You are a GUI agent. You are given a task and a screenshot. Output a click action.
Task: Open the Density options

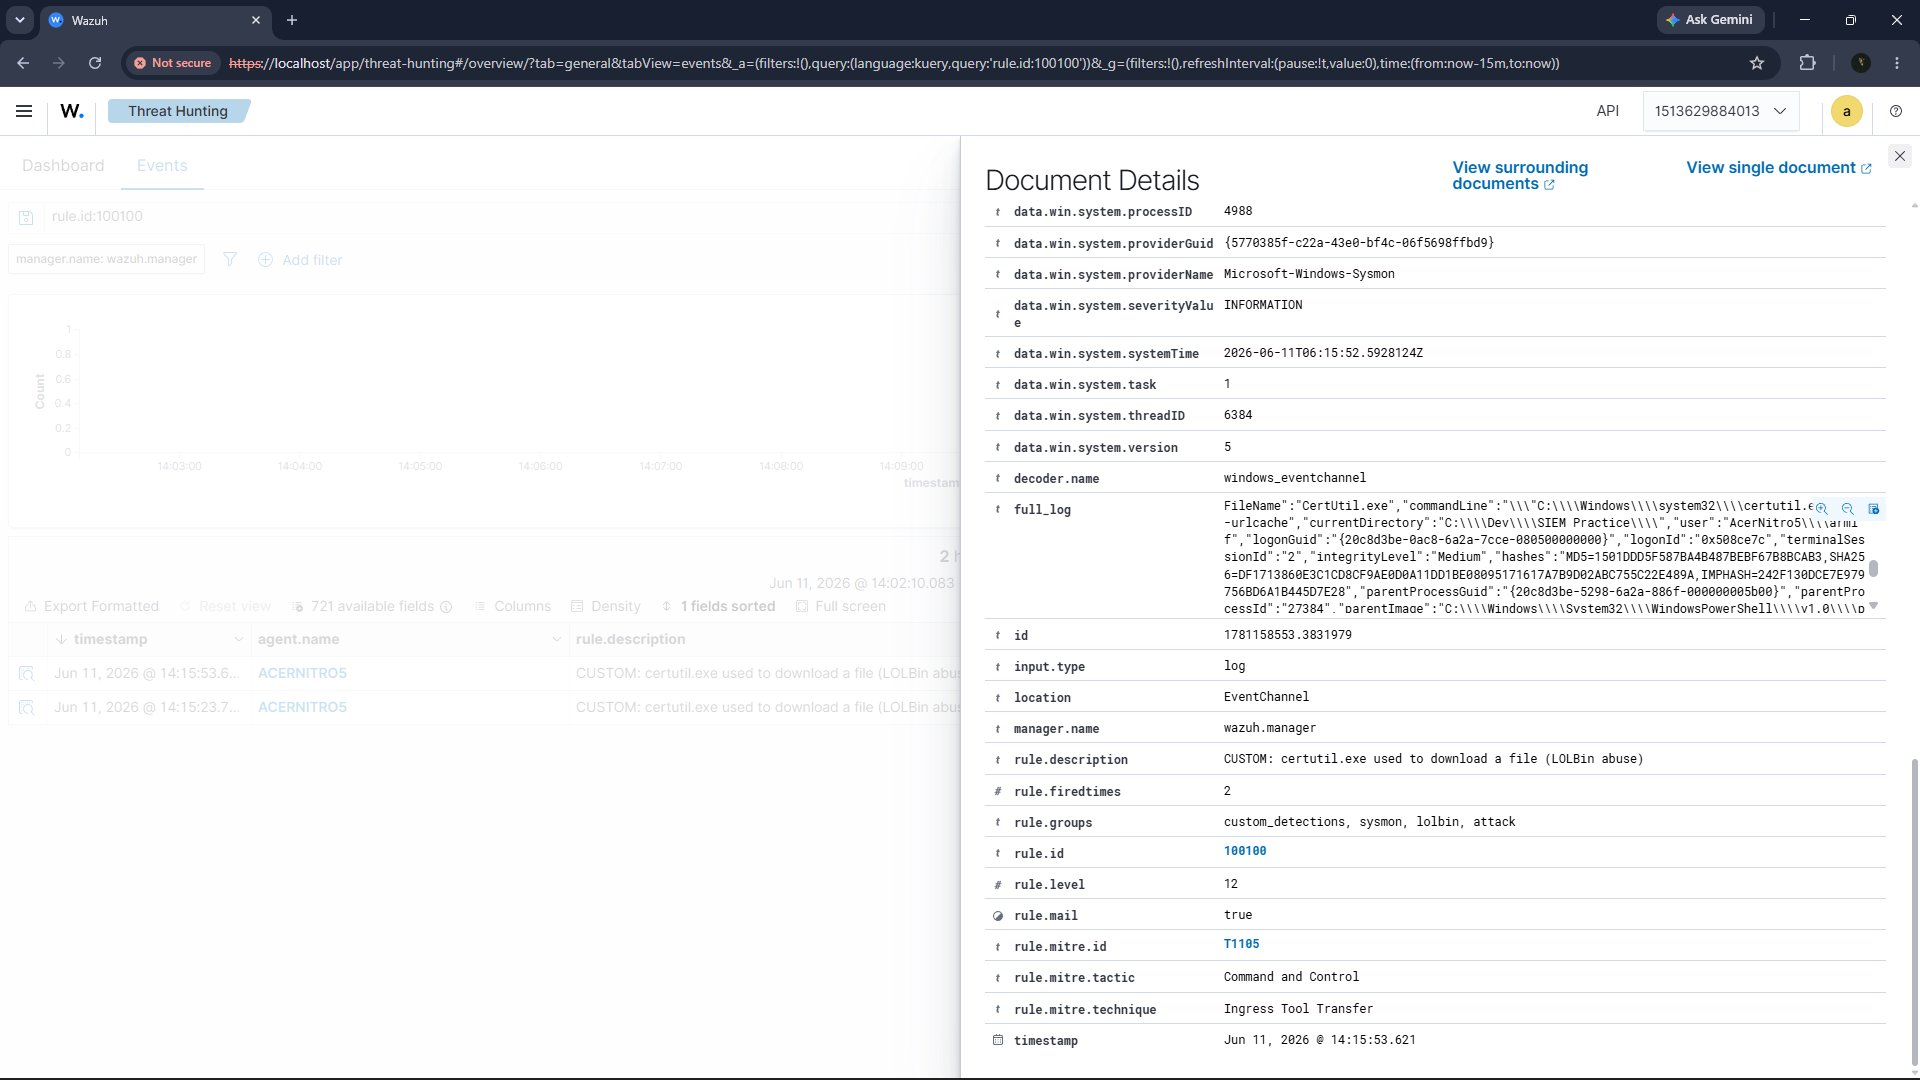pyautogui.click(x=606, y=606)
